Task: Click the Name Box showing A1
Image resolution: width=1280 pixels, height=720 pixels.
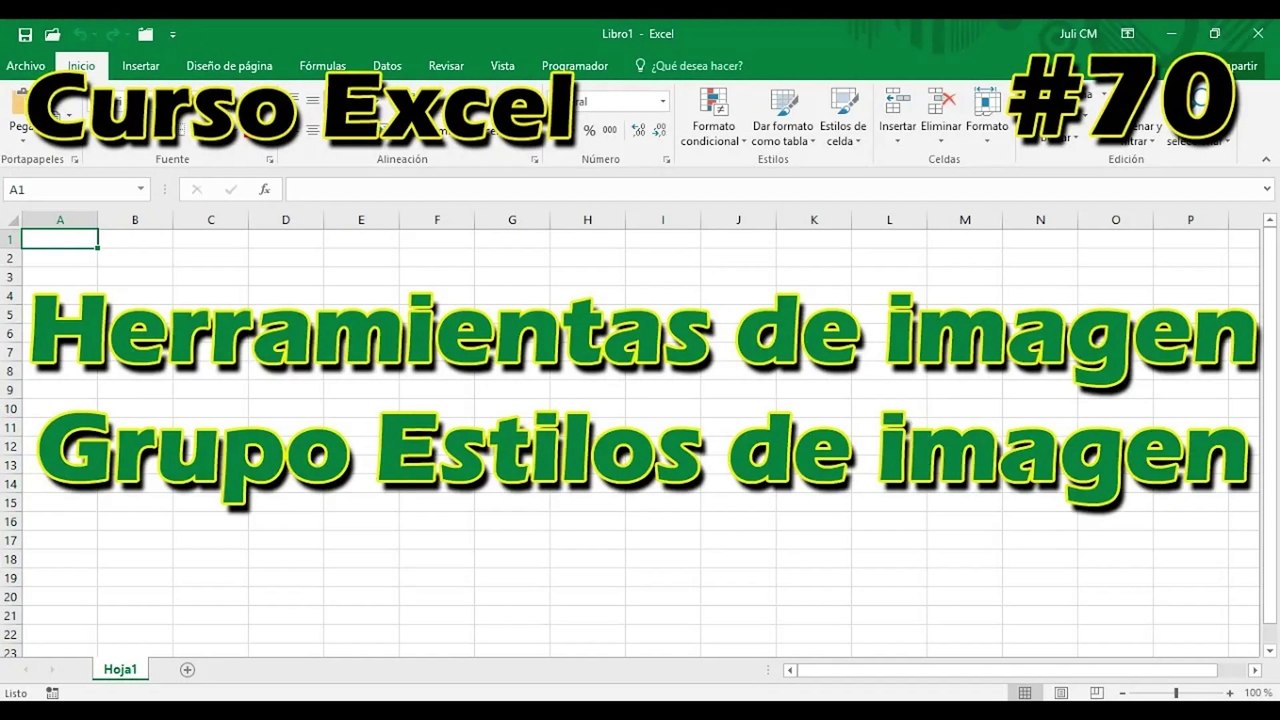Action: click(x=68, y=189)
